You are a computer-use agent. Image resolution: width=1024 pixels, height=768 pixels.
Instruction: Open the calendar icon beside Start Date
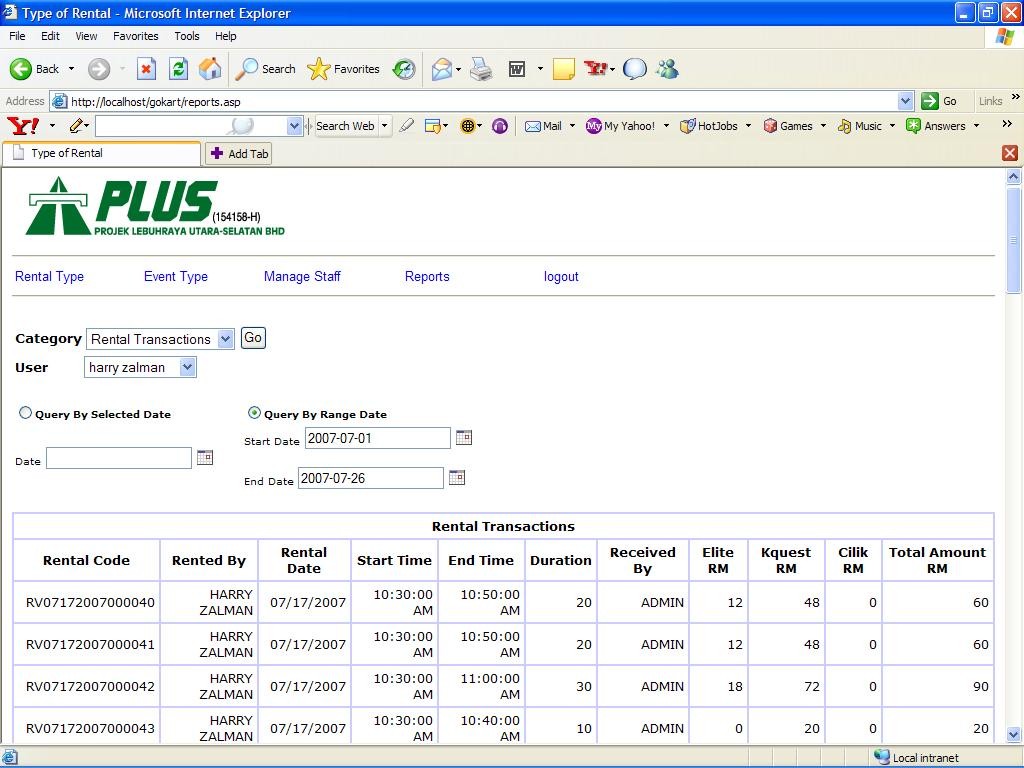(x=463, y=437)
